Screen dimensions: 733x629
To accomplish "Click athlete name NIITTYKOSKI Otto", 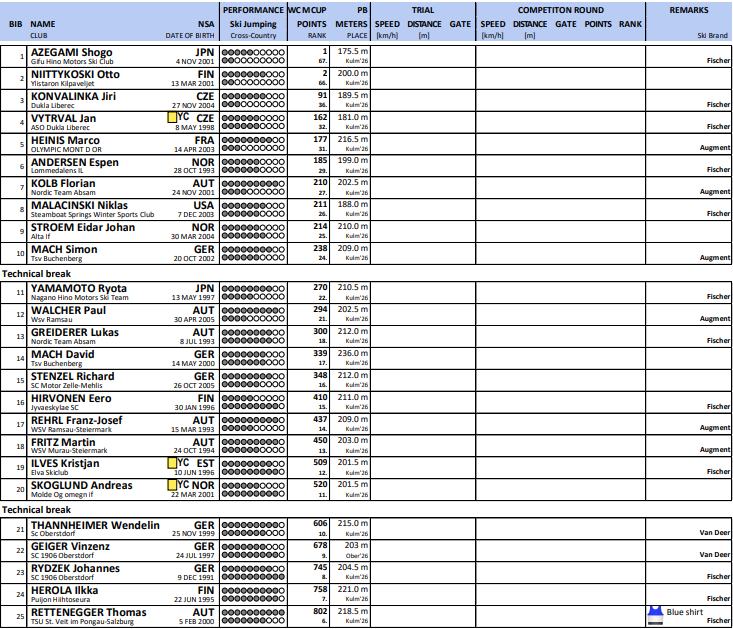I will point(75,74).
